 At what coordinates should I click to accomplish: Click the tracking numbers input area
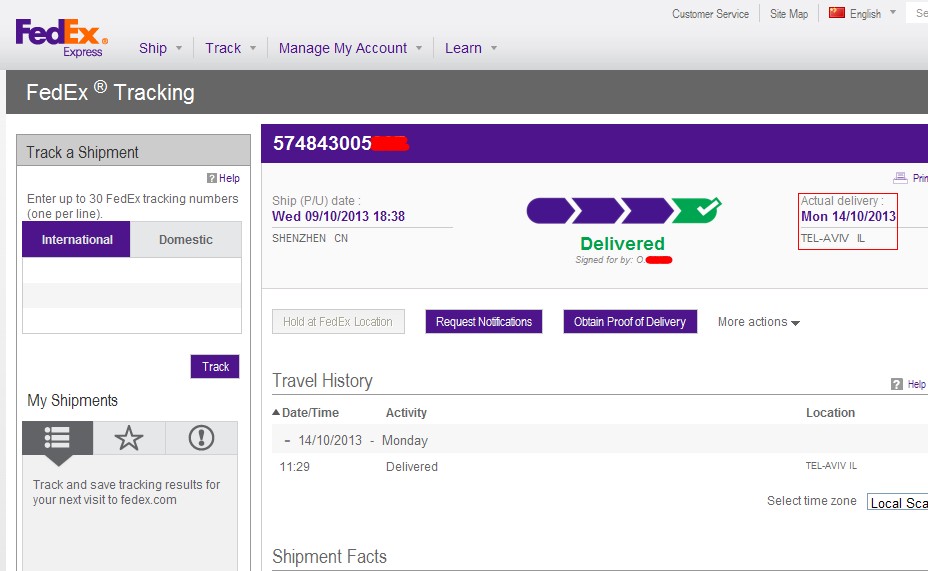[x=132, y=295]
